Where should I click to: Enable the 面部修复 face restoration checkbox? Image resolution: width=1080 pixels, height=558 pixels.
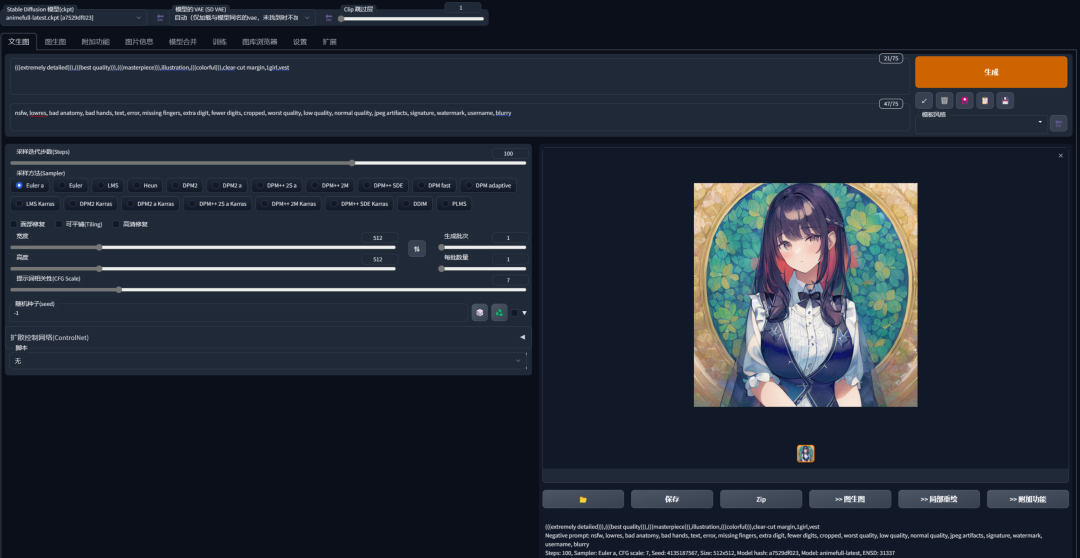pos(14,224)
